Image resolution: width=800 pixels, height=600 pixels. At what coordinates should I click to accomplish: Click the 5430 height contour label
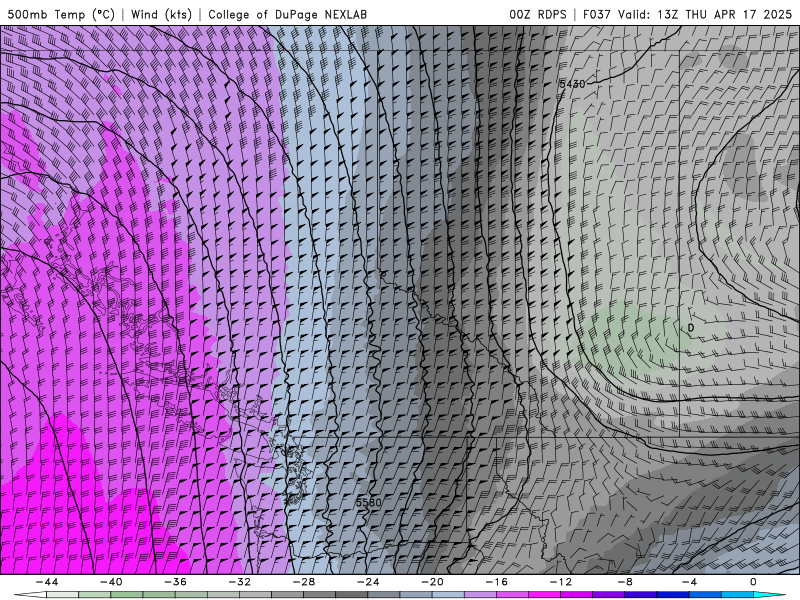[x=572, y=84]
